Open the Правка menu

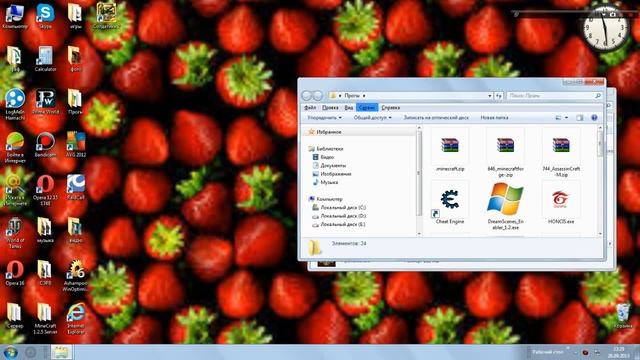[330, 107]
